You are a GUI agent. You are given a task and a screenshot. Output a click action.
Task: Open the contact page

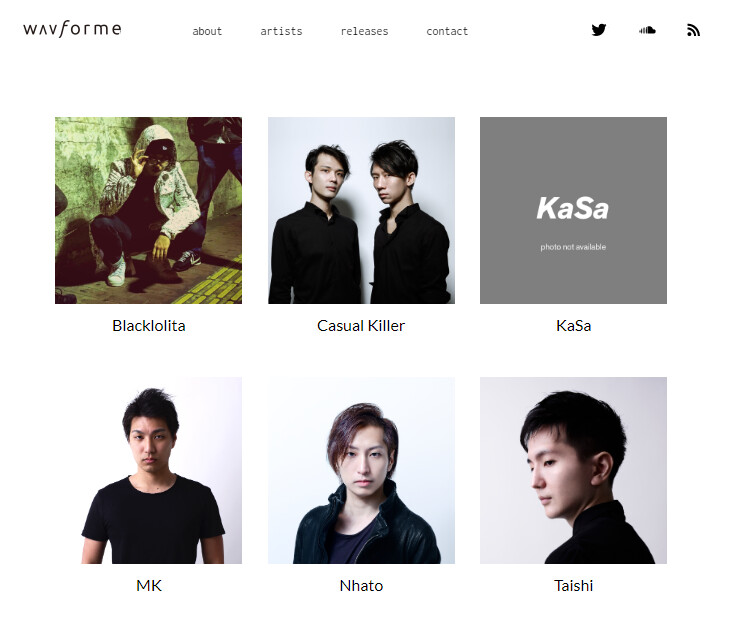(447, 31)
